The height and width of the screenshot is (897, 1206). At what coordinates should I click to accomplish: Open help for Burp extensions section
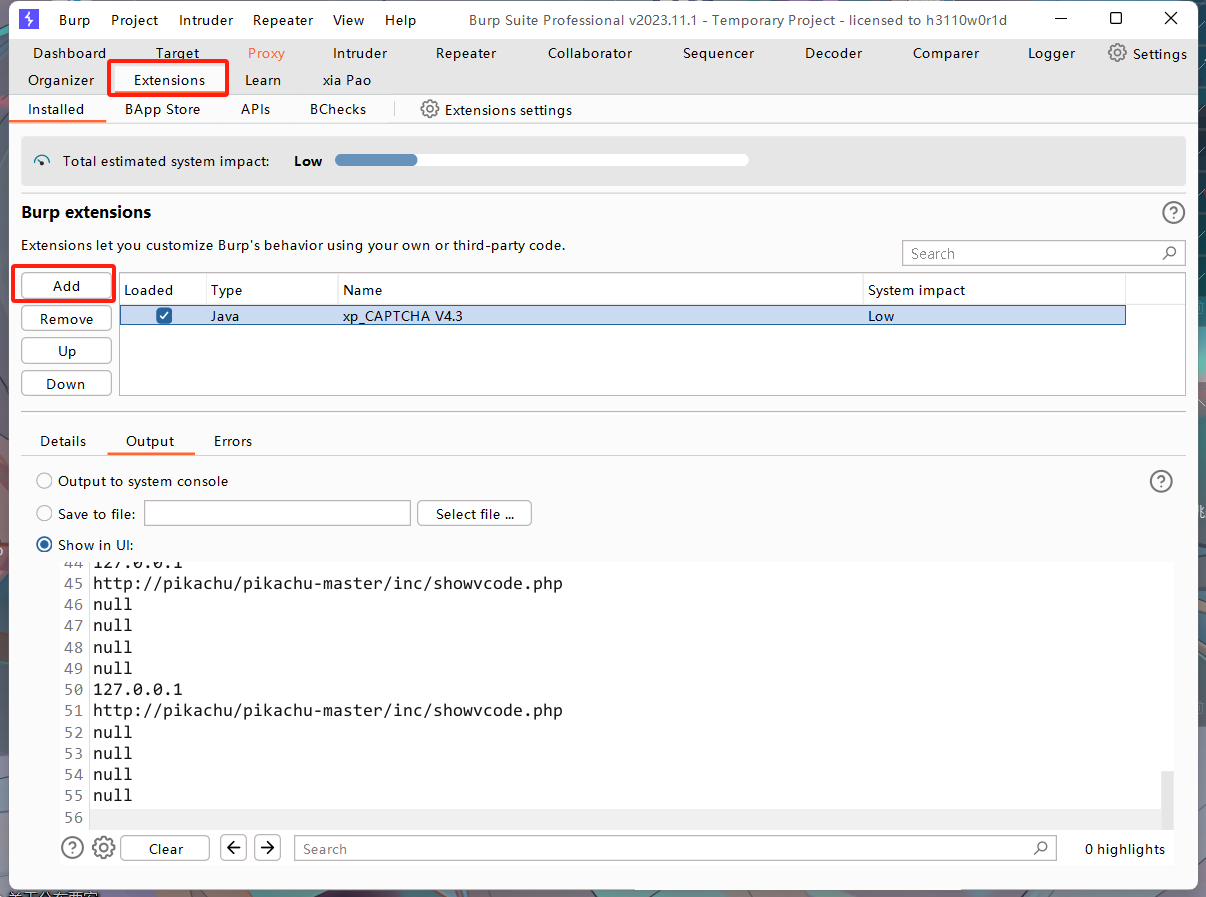click(1173, 212)
